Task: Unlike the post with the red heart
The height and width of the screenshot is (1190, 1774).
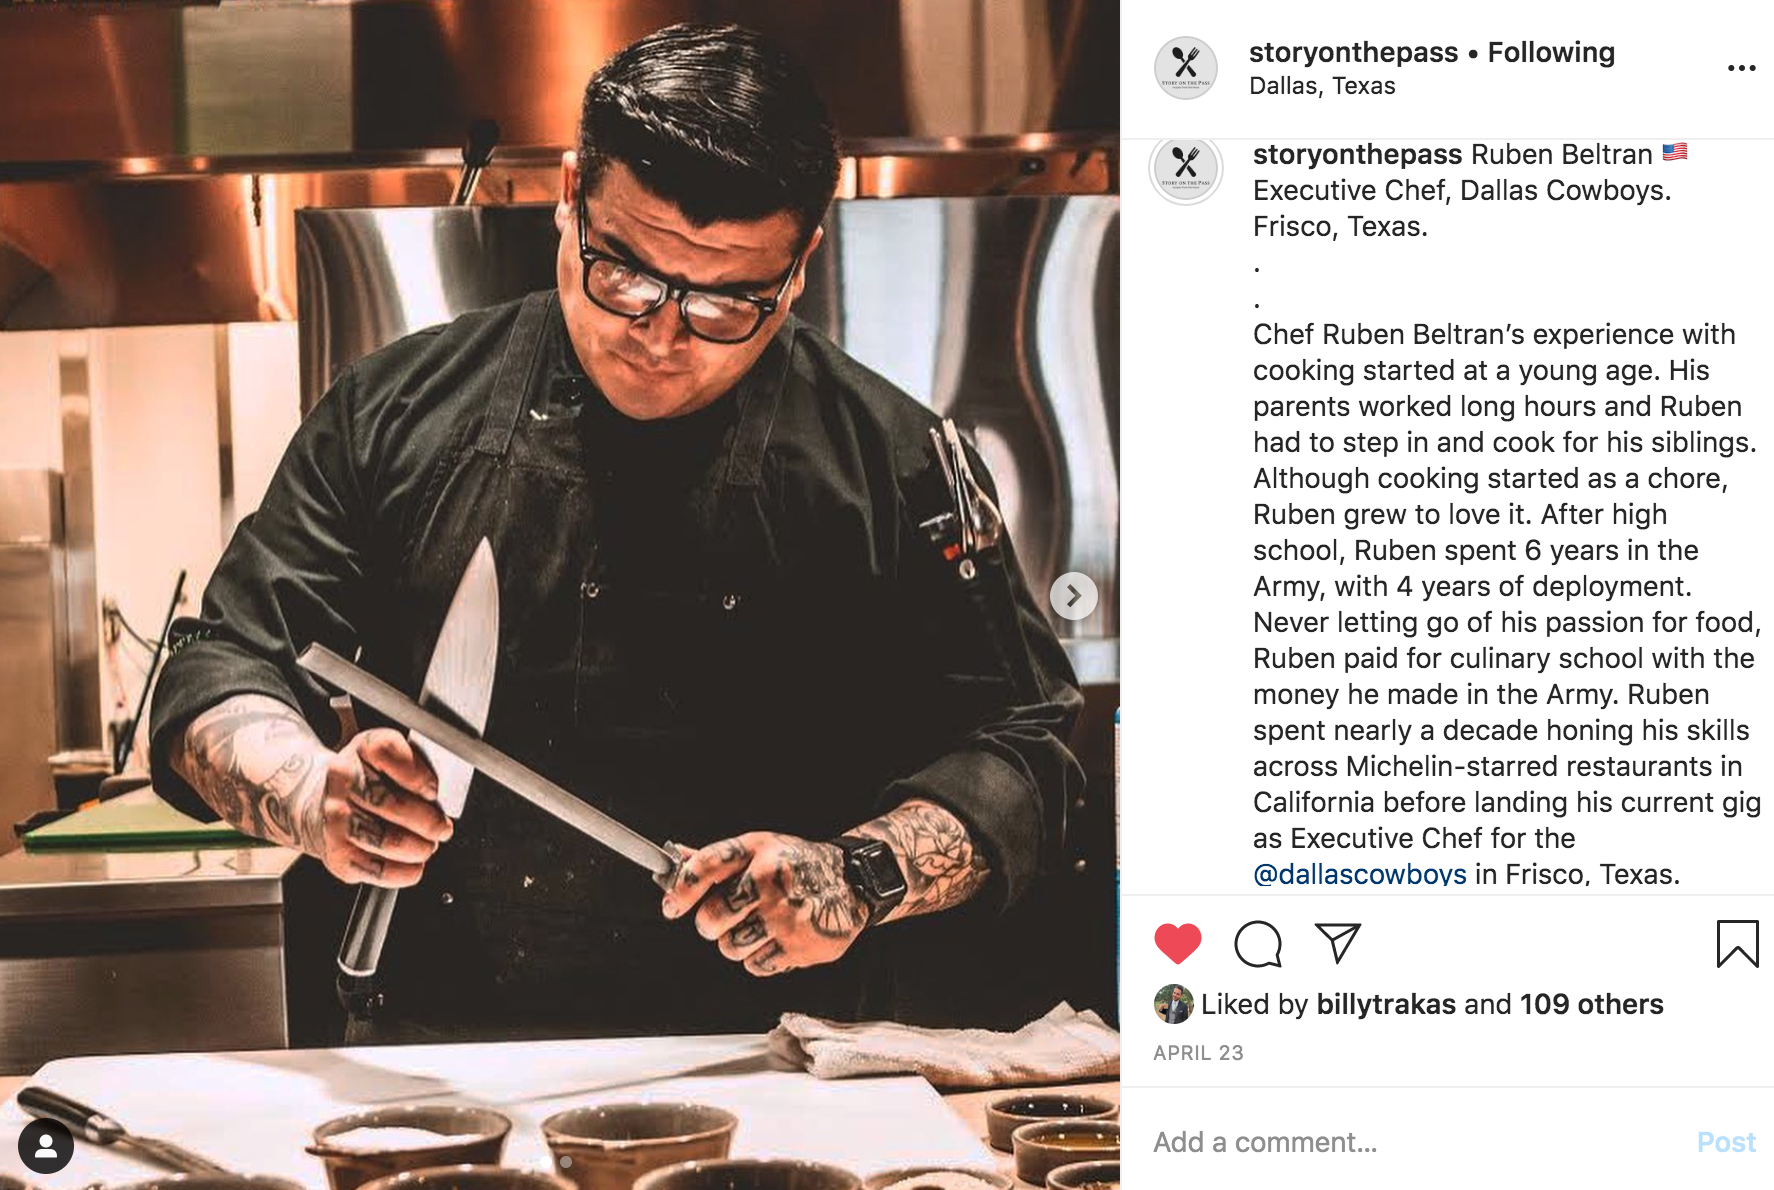Action: coord(1177,944)
